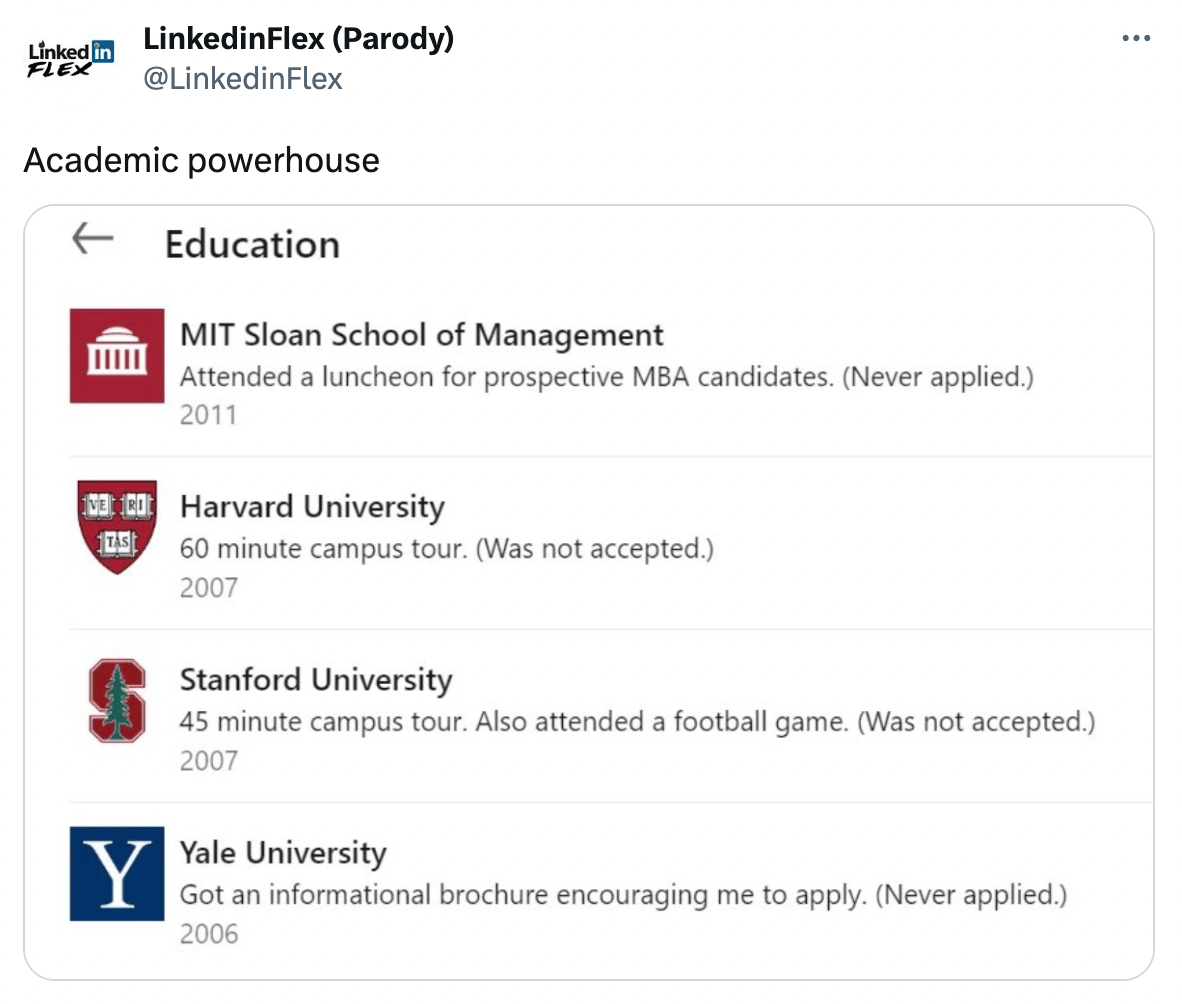The width and height of the screenshot is (1182, 1004).
Task: Click the MBA luncheon description text
Action: (x=606, y=378)
